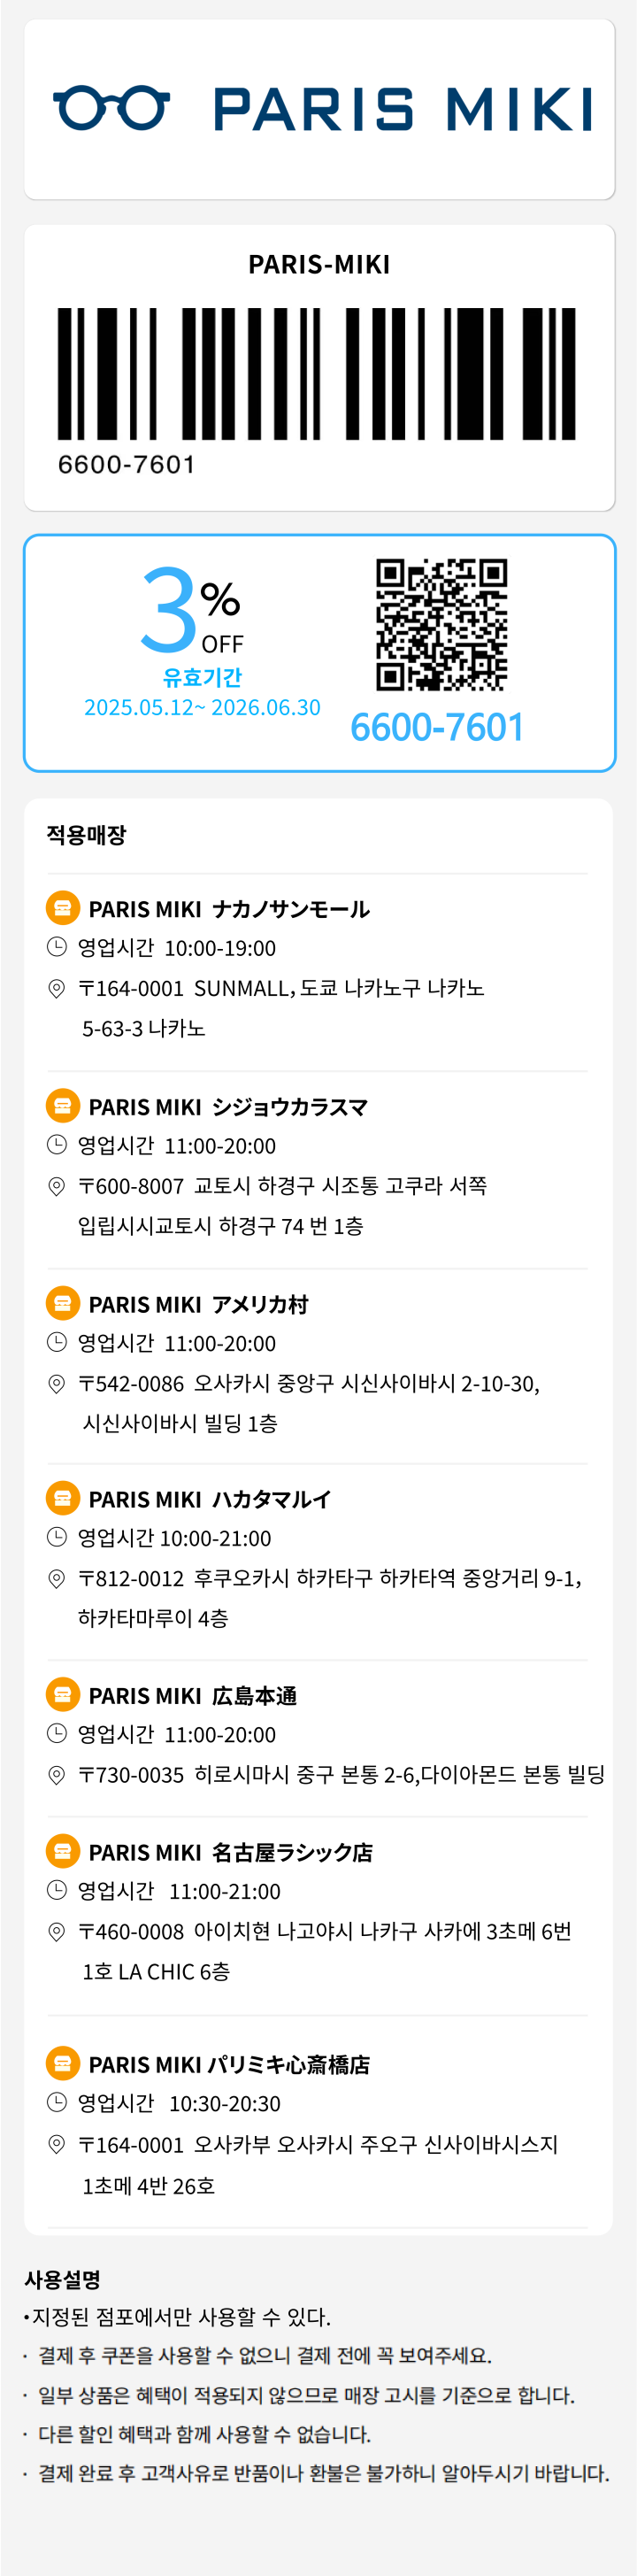
Task: Click the store icon for アメリカ村
Action: point(63,1303)
